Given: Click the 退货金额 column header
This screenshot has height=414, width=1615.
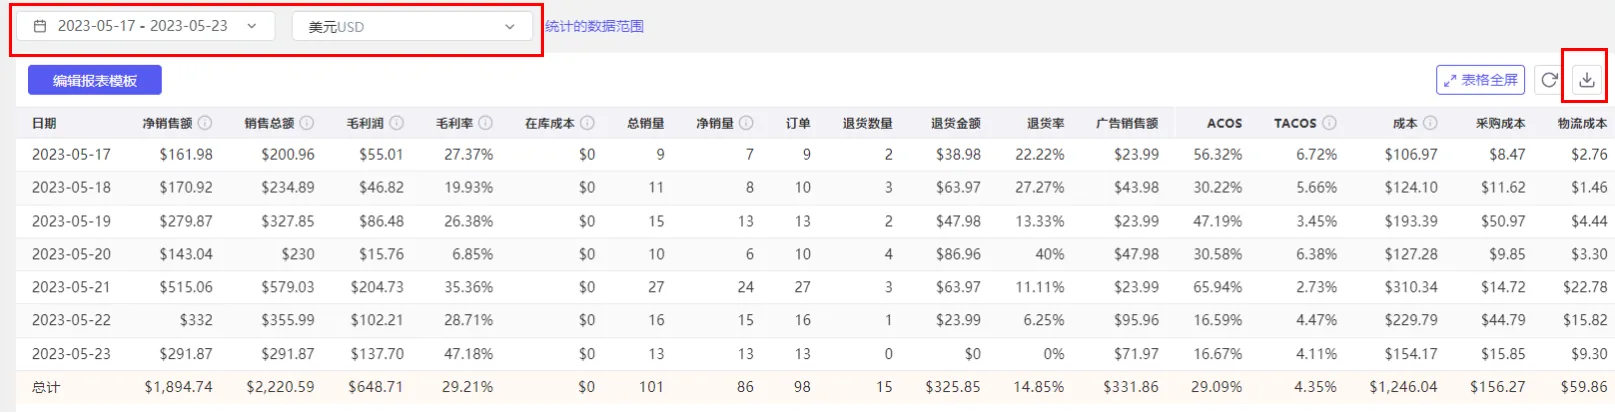Looking at the screenshot, I should 956,123.
